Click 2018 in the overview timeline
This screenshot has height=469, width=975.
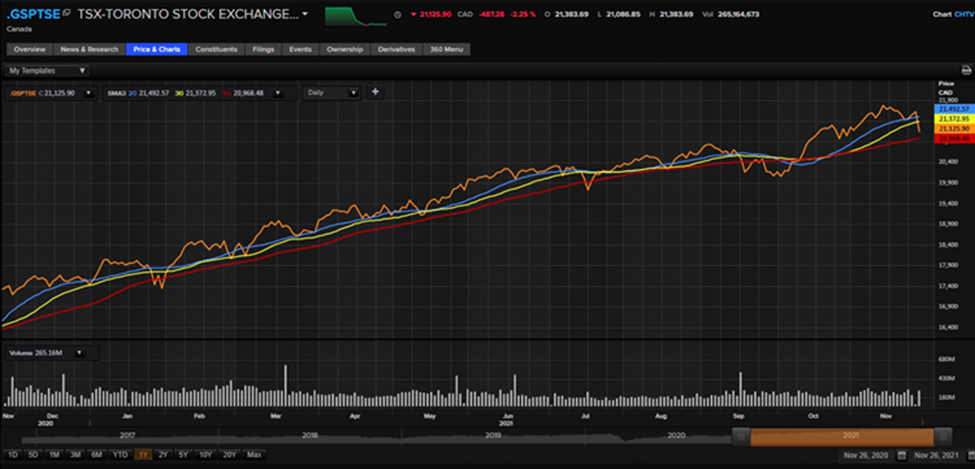(x=310, y=435)
